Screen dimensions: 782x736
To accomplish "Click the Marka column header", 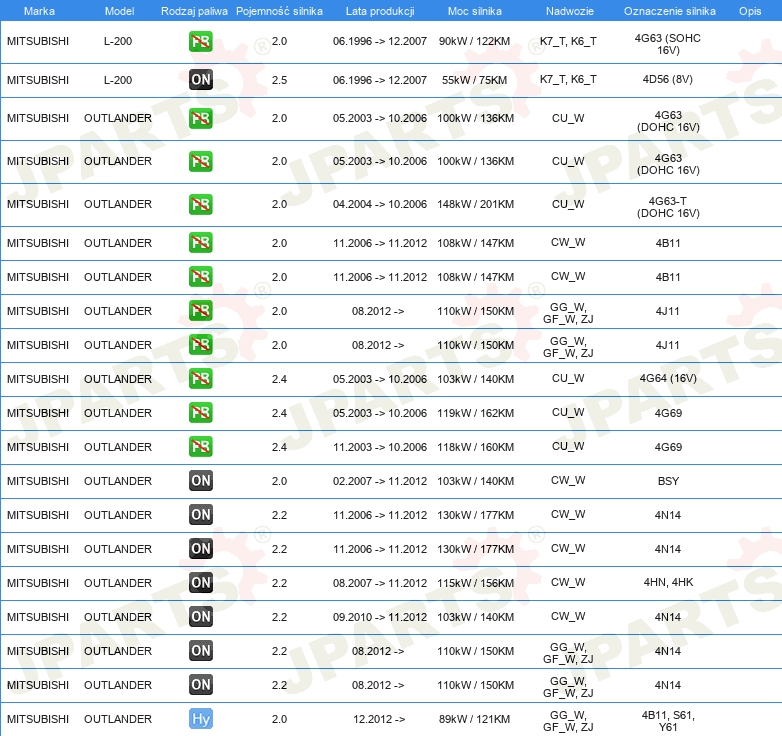I will pyautogui.click(x=38, y=10).
